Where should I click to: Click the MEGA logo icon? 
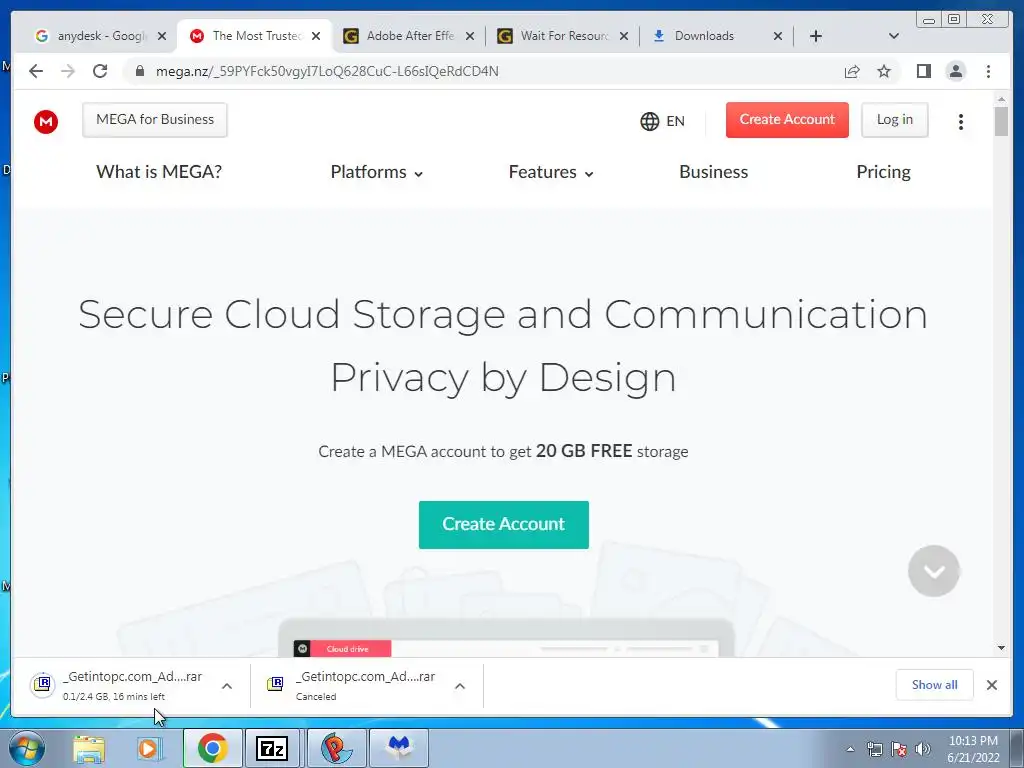[46, 121]
